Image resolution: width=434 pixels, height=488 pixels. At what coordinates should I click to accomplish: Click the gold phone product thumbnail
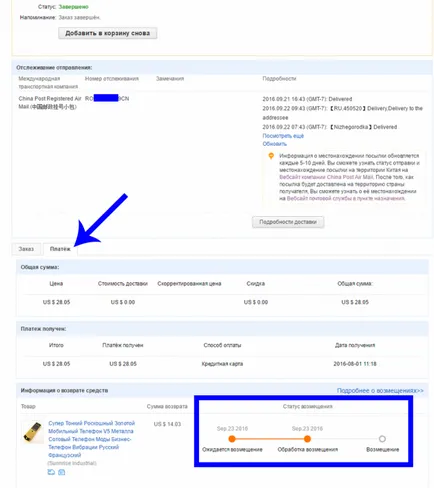(x=33, y=432)
